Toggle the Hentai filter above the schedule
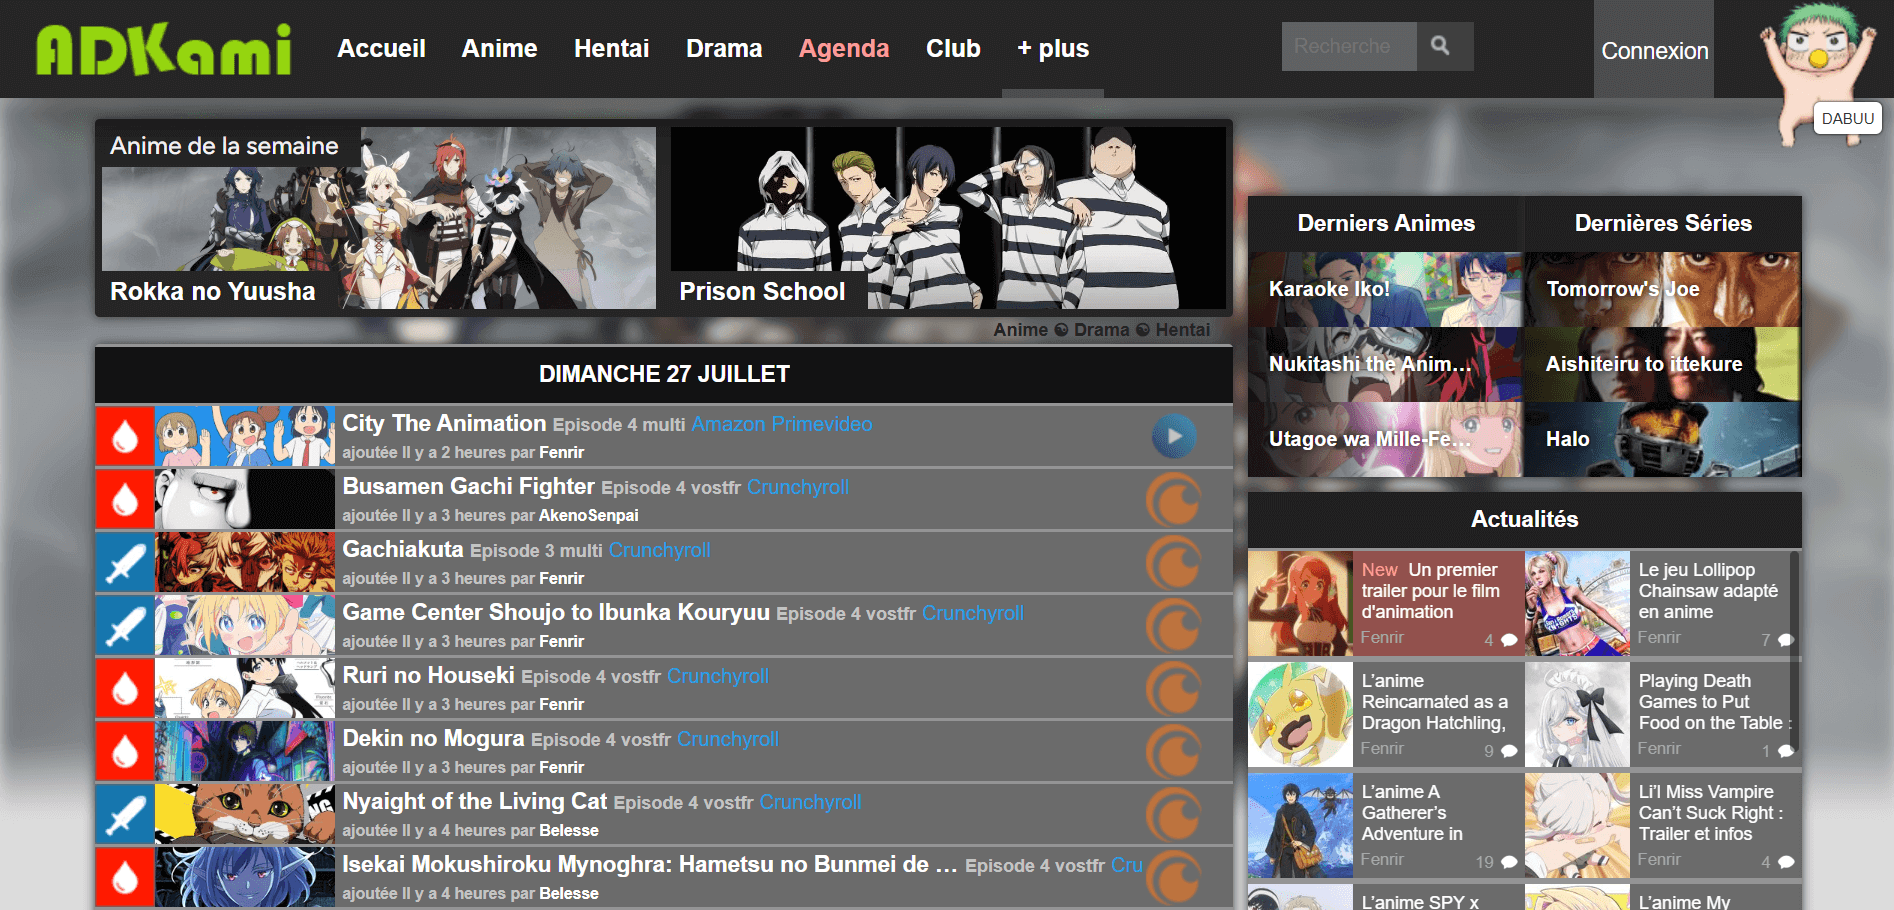The height and width of the screenshot is (910, 1894). point(1182,330)
